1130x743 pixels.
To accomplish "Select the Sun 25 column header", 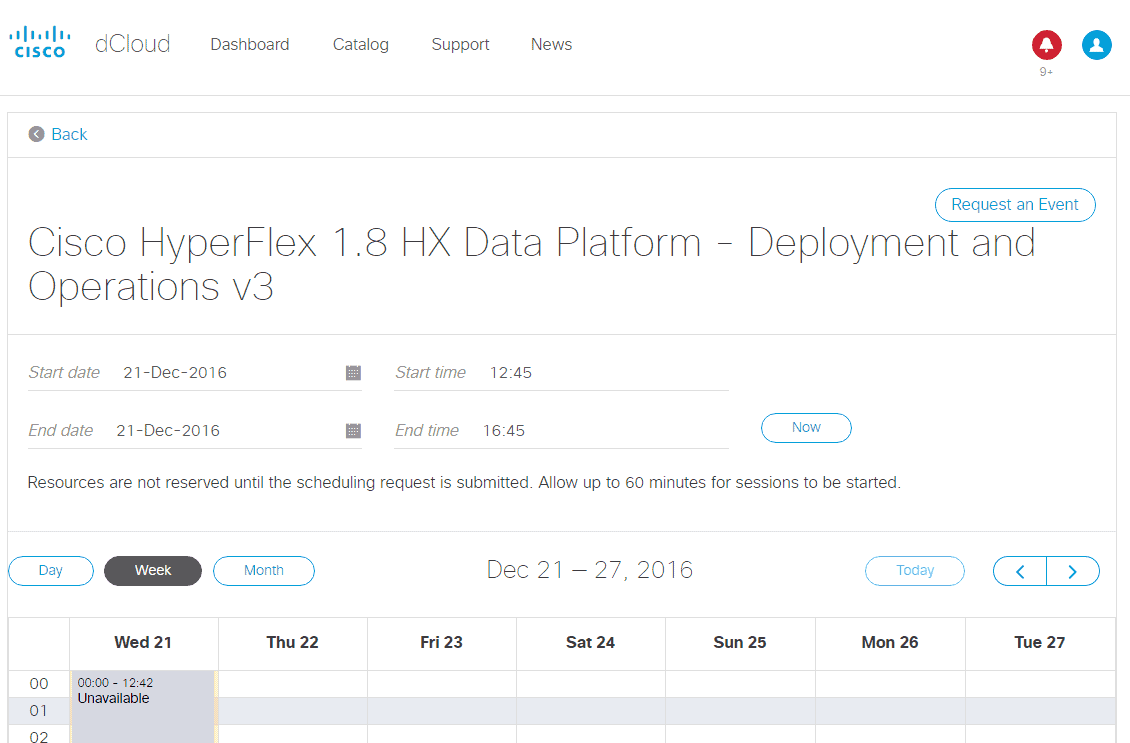I will (x=740, y=643).
